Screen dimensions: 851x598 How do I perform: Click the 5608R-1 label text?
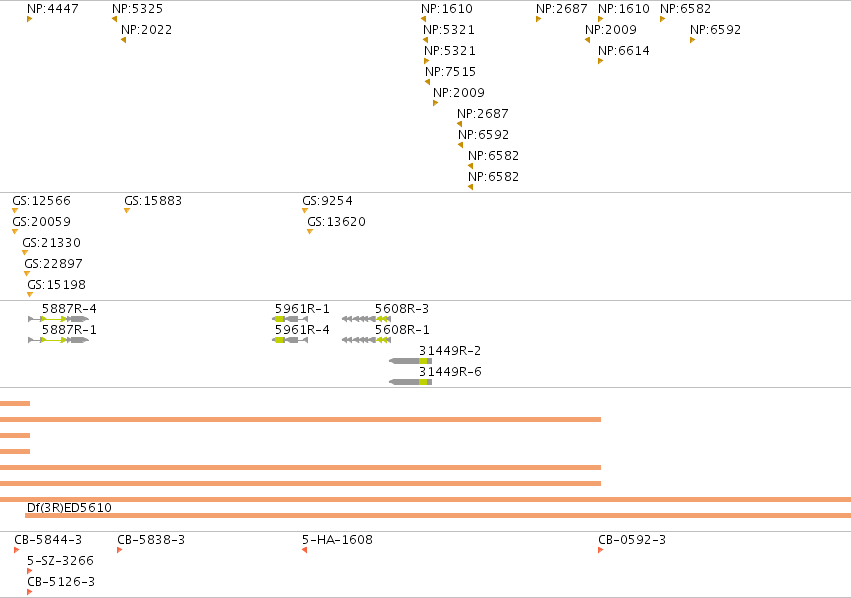point(402,329)
